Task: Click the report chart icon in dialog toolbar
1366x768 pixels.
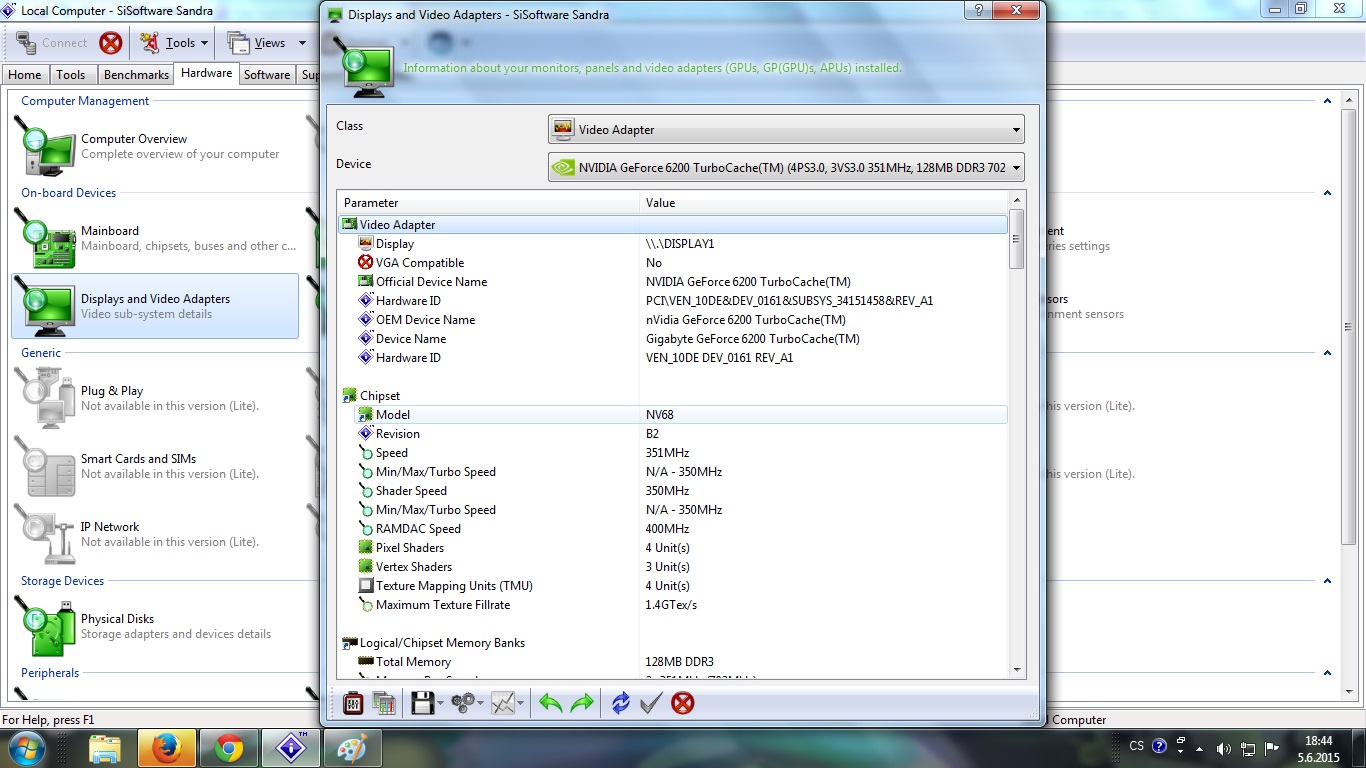Action: pos(384,703)
